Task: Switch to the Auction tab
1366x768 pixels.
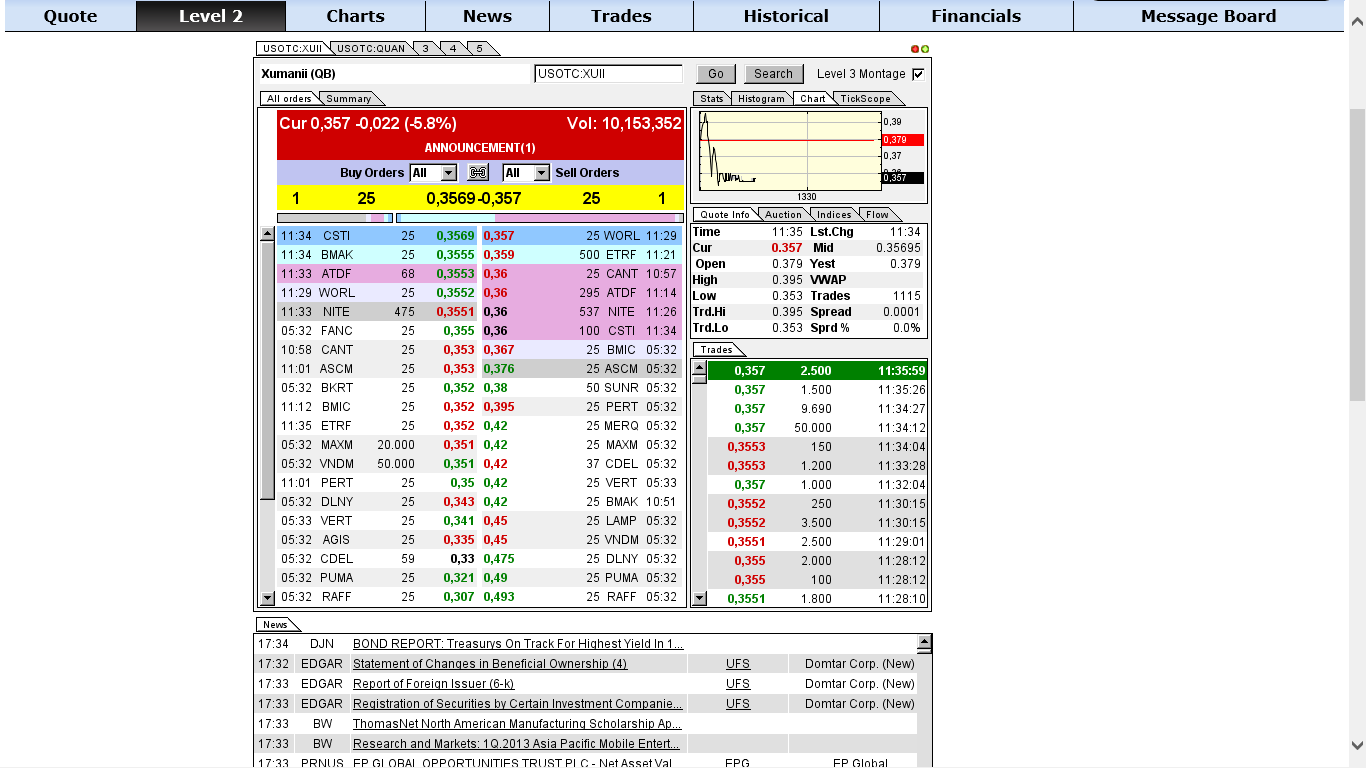Action: point(783,215)
